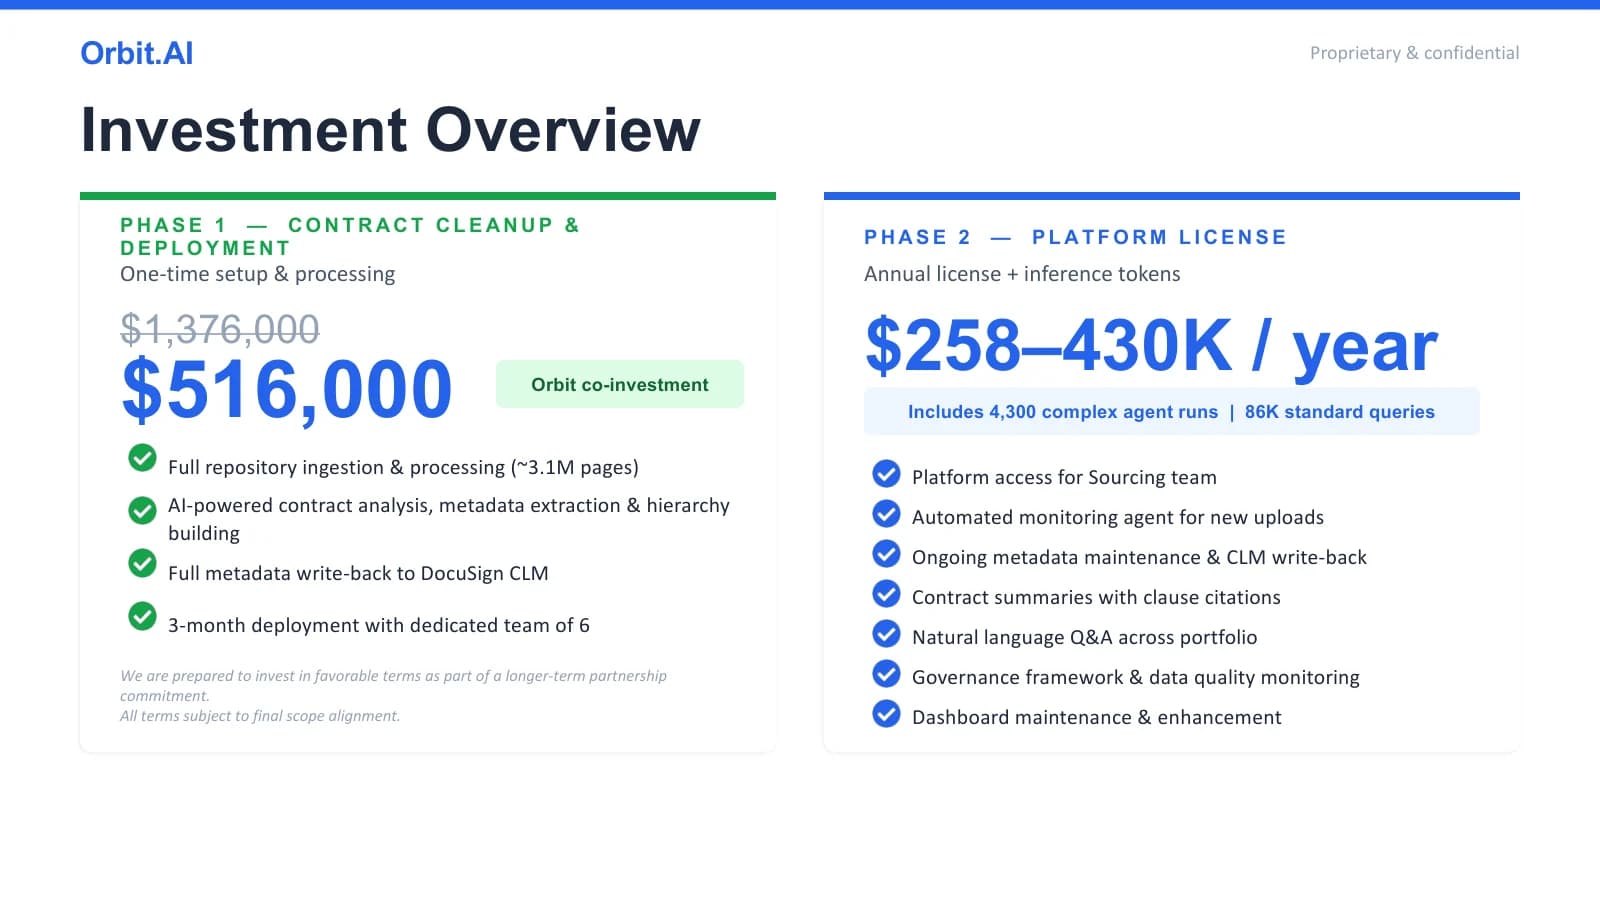Click the blue checkmark beside Governance framework
This screenshot has height=900, width=1600.
tap(886, 673)
